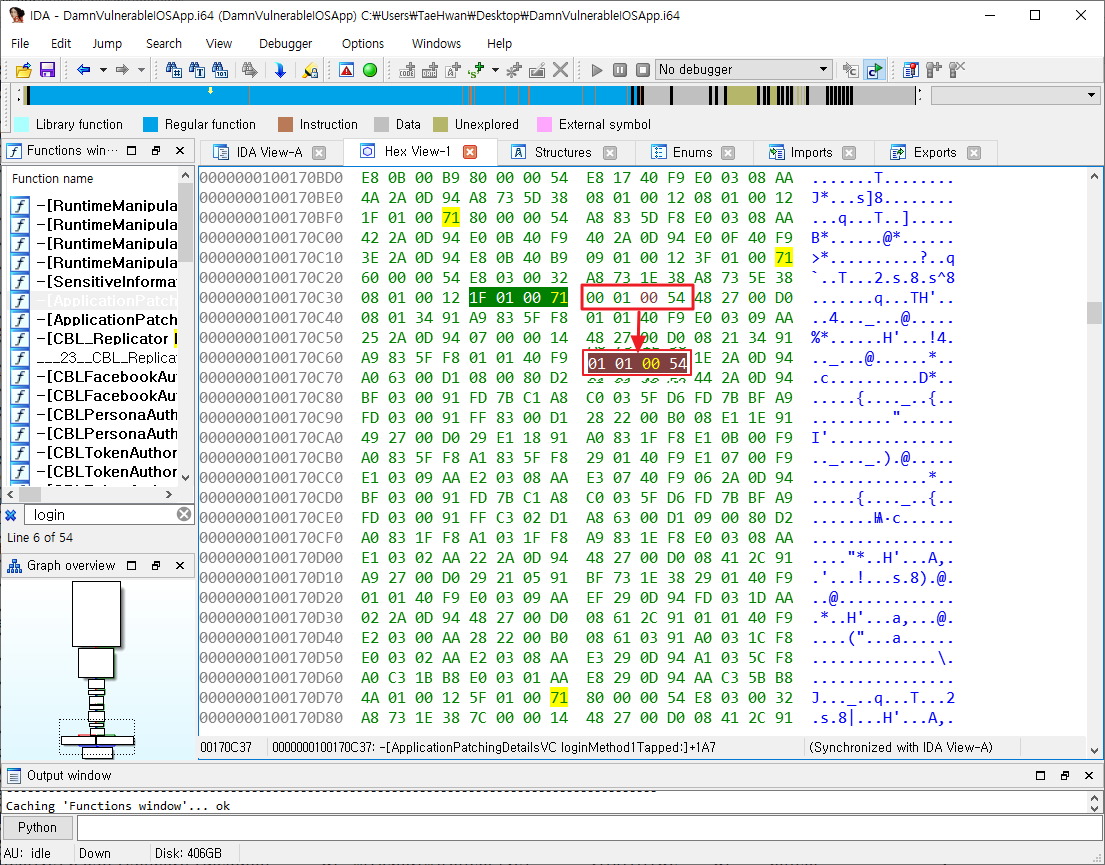Select the first -[CBLTokenAuthor function row
This screenshot has height=865, width=1105.
pos(93,453)
